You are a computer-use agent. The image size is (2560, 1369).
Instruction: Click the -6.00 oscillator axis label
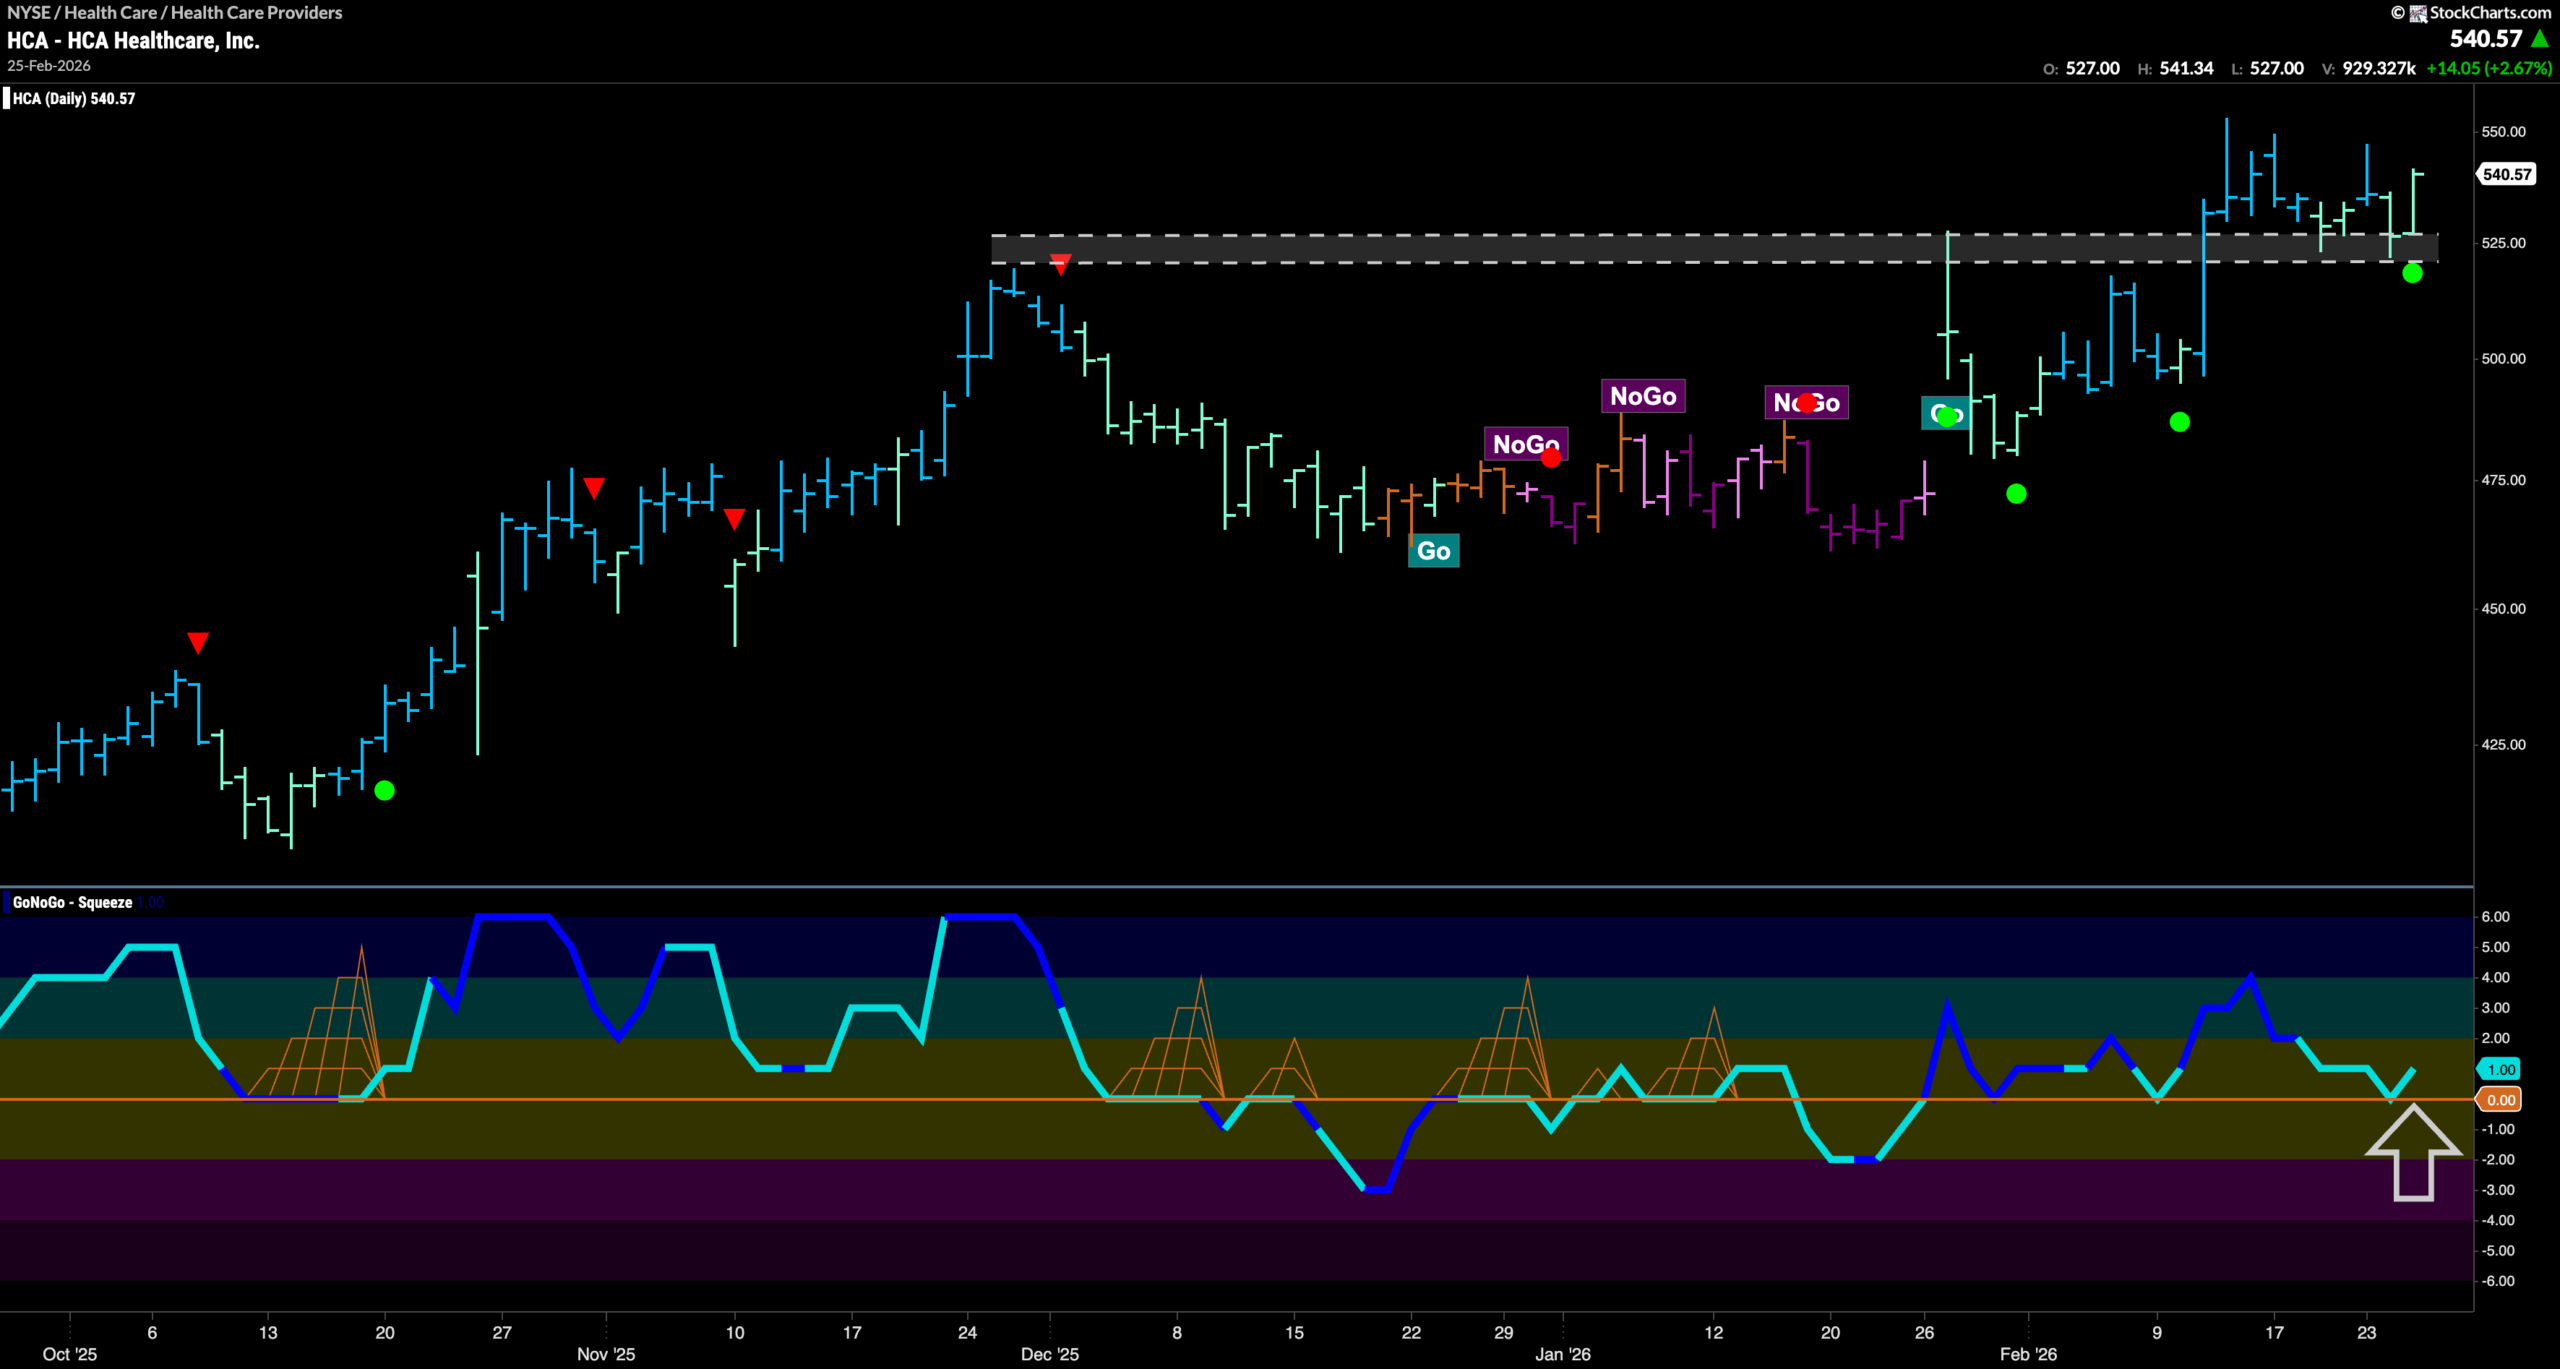2497,1281
